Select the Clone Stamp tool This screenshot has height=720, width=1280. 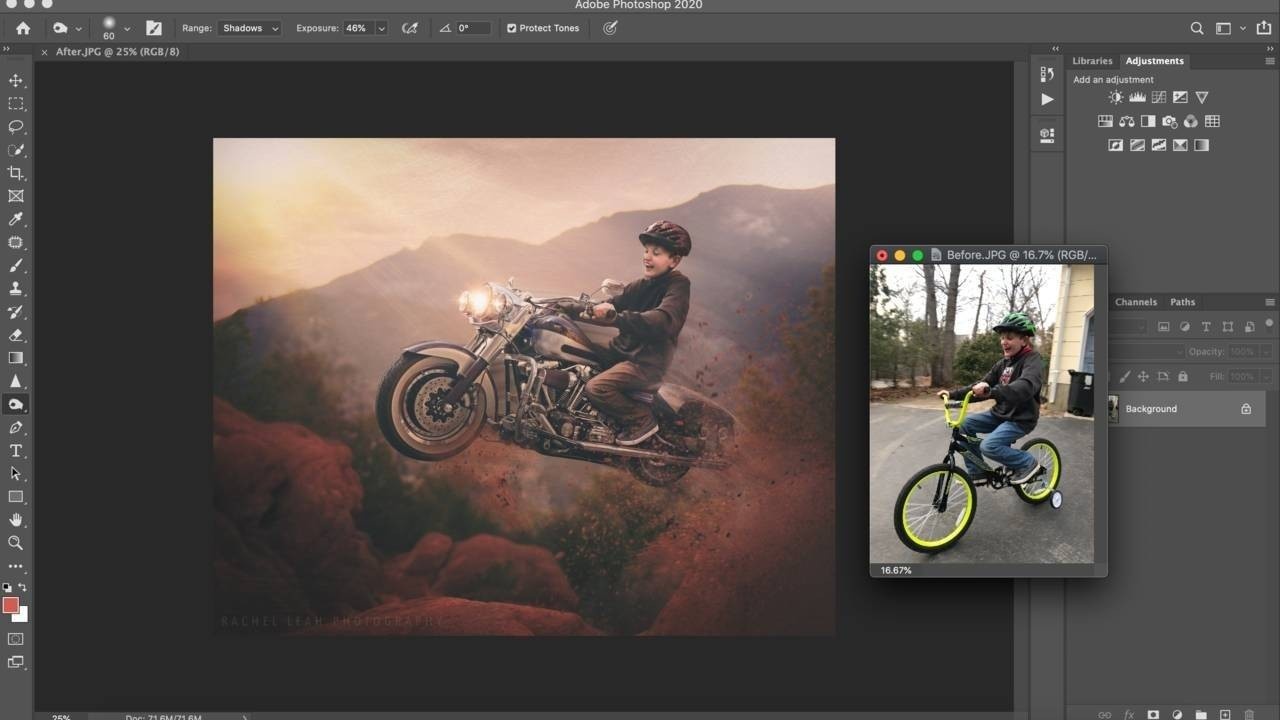16,289
